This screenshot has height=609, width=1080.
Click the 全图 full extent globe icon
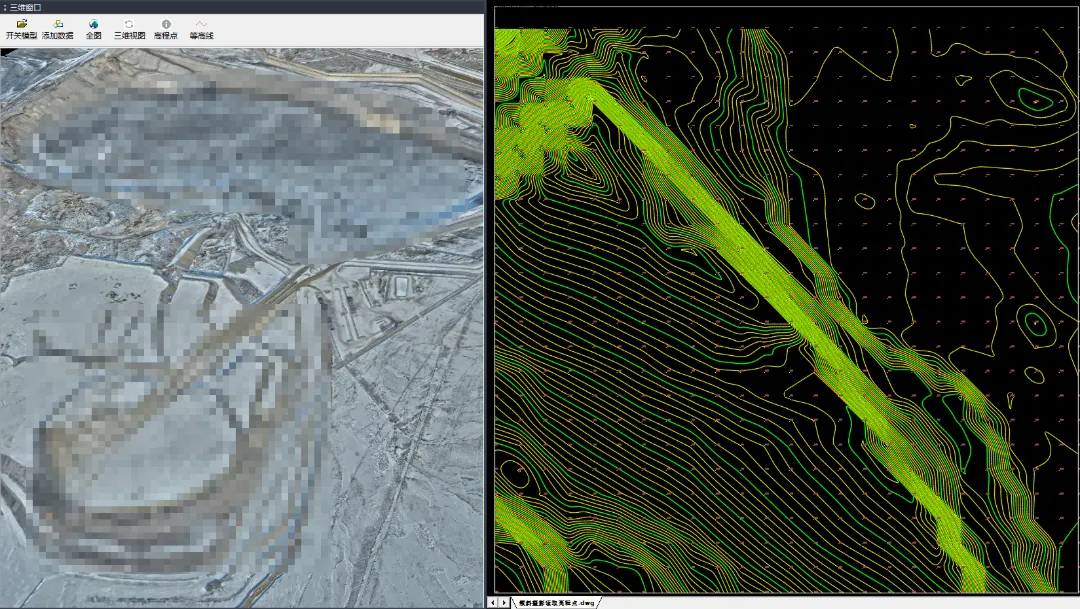pyautogui.click(x=94, y=24)
